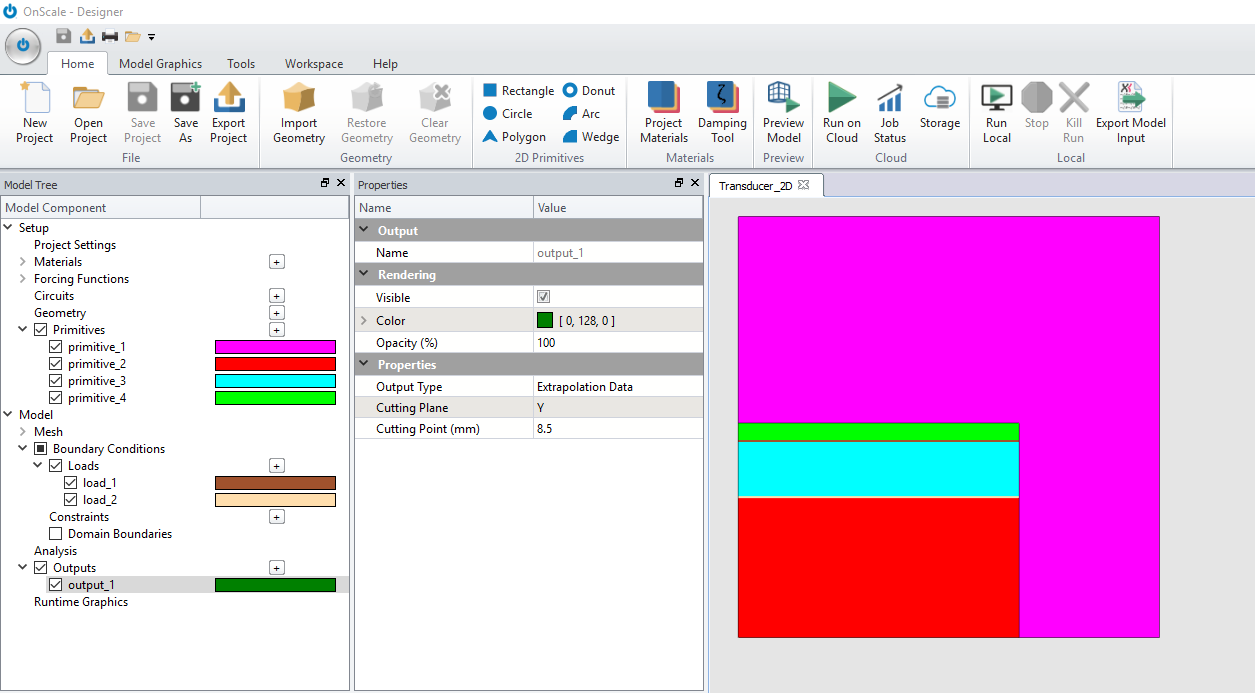
Task: Toggle primitive_1 visibility checkbox
Action: [56, 347]
